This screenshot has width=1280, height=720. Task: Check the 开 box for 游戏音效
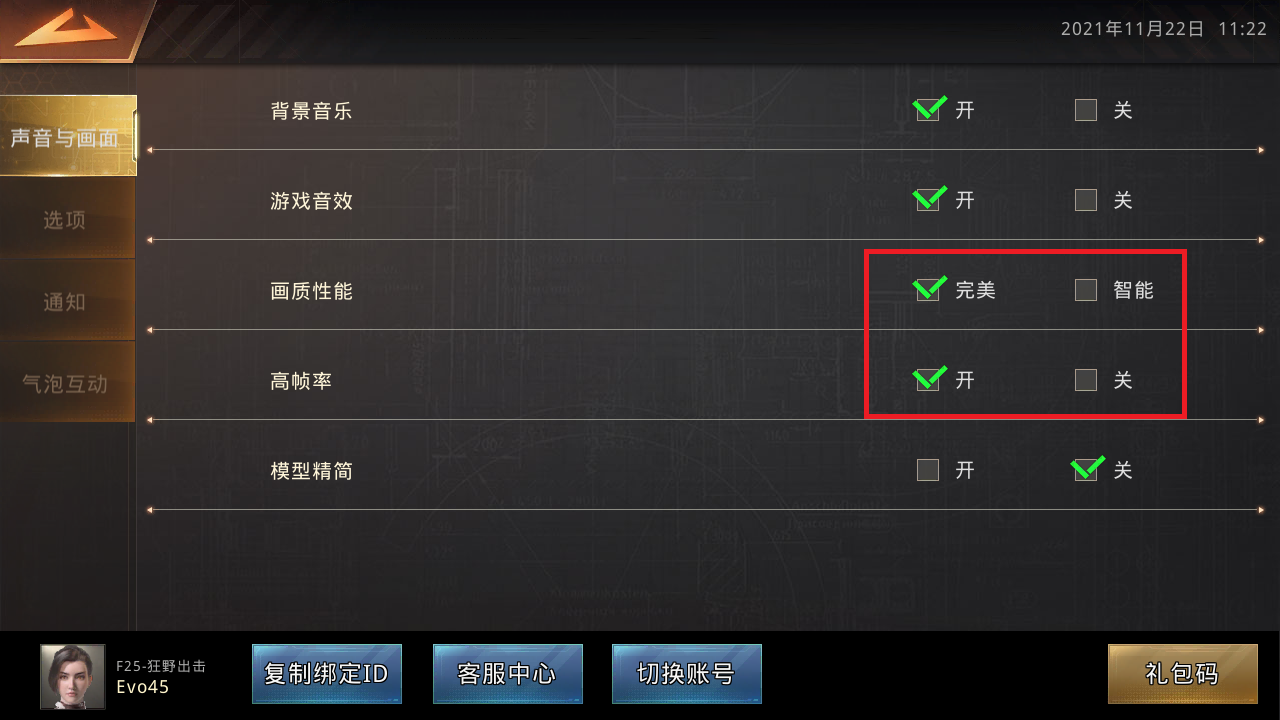(928, 200)
